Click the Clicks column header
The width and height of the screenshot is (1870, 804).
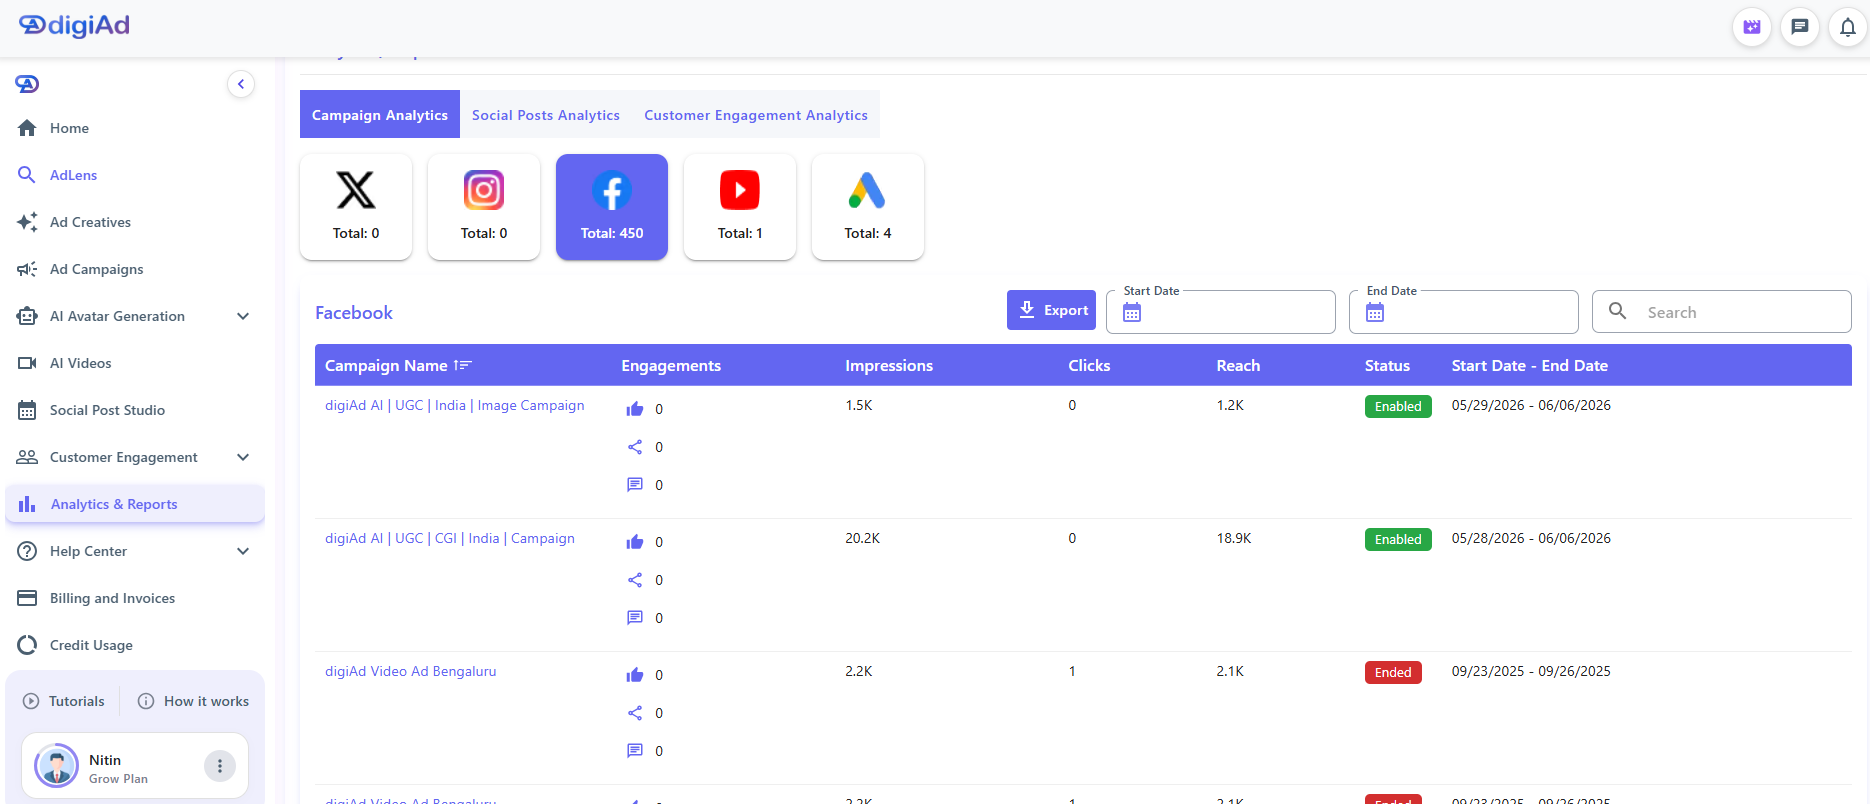pyautogui.click(x=1089, y=366)
